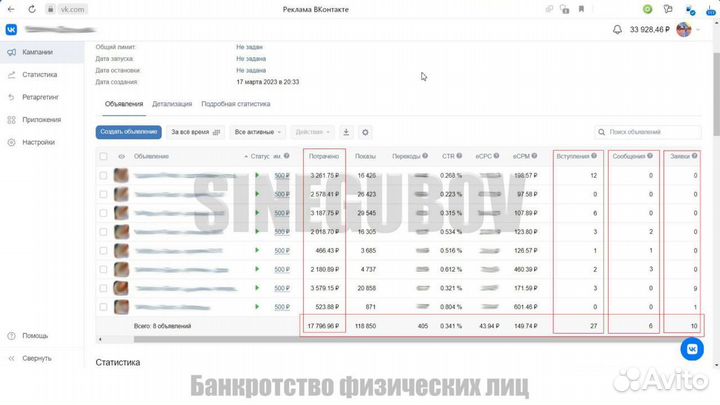Toggle status play icon in 601.46 ₽ eCPM row
The height and width of the screenshot is (405, 720).
pos(257,307)
